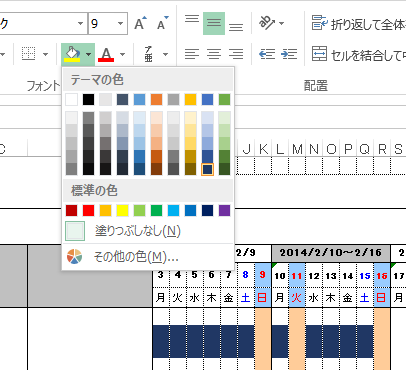Choose standard dark red color swatch
This screenshot has width=406, height=370.
[x=71, y=210]
